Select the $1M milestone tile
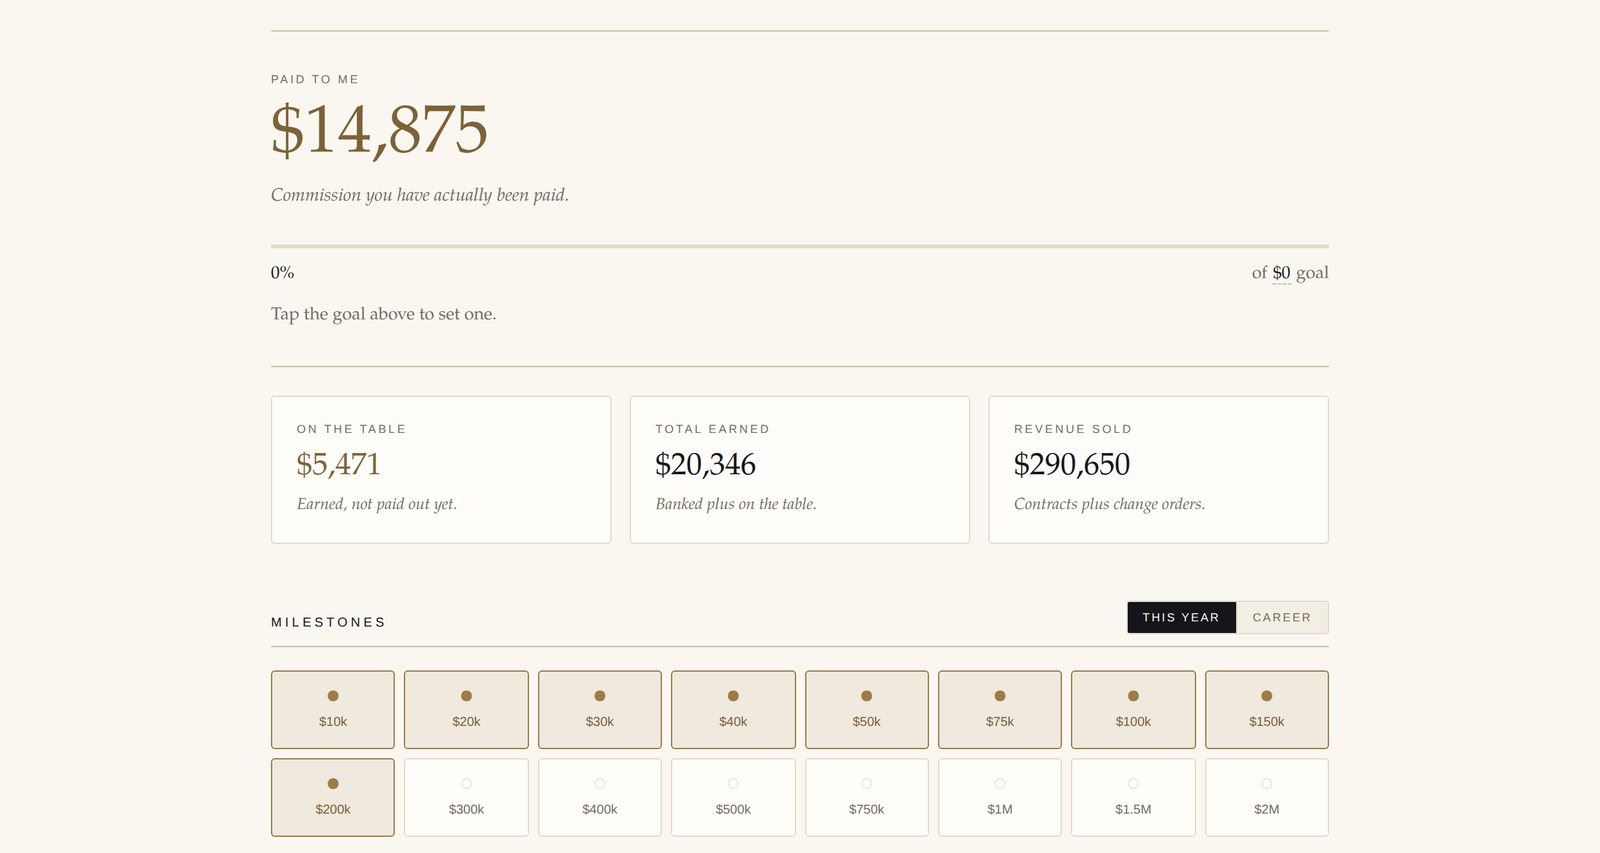 click(x=1000, y=797)
